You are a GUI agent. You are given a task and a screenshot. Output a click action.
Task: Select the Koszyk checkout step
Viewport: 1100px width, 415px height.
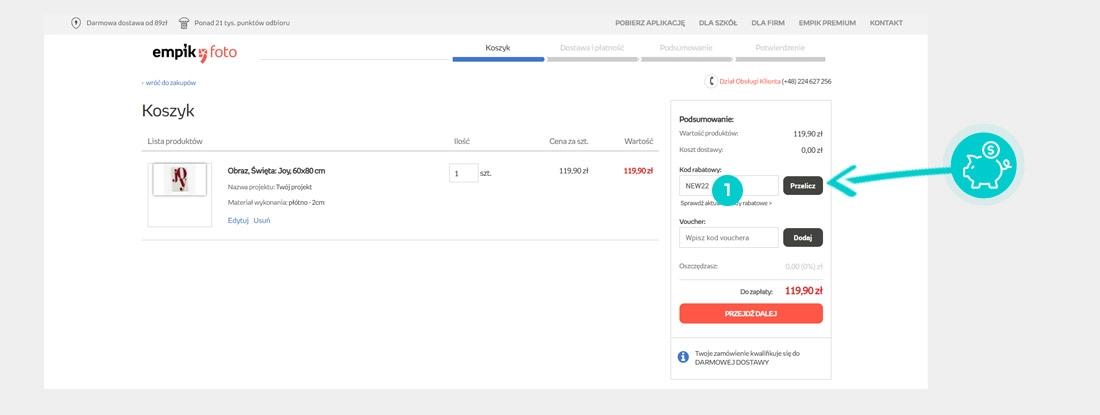[x=498, y=48]
